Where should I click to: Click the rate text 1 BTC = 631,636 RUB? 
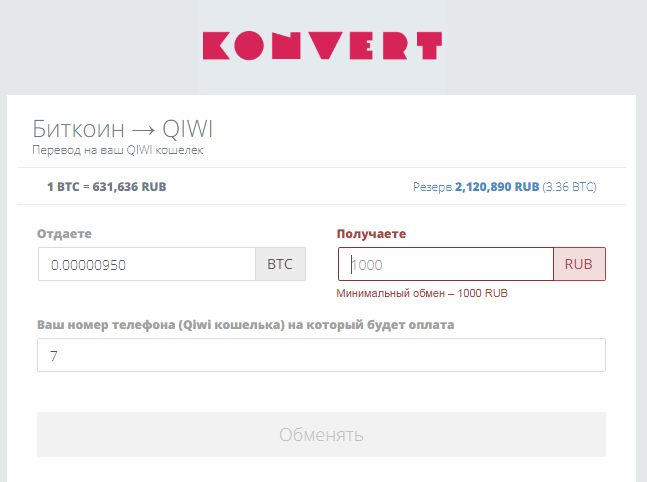point(107,187)
